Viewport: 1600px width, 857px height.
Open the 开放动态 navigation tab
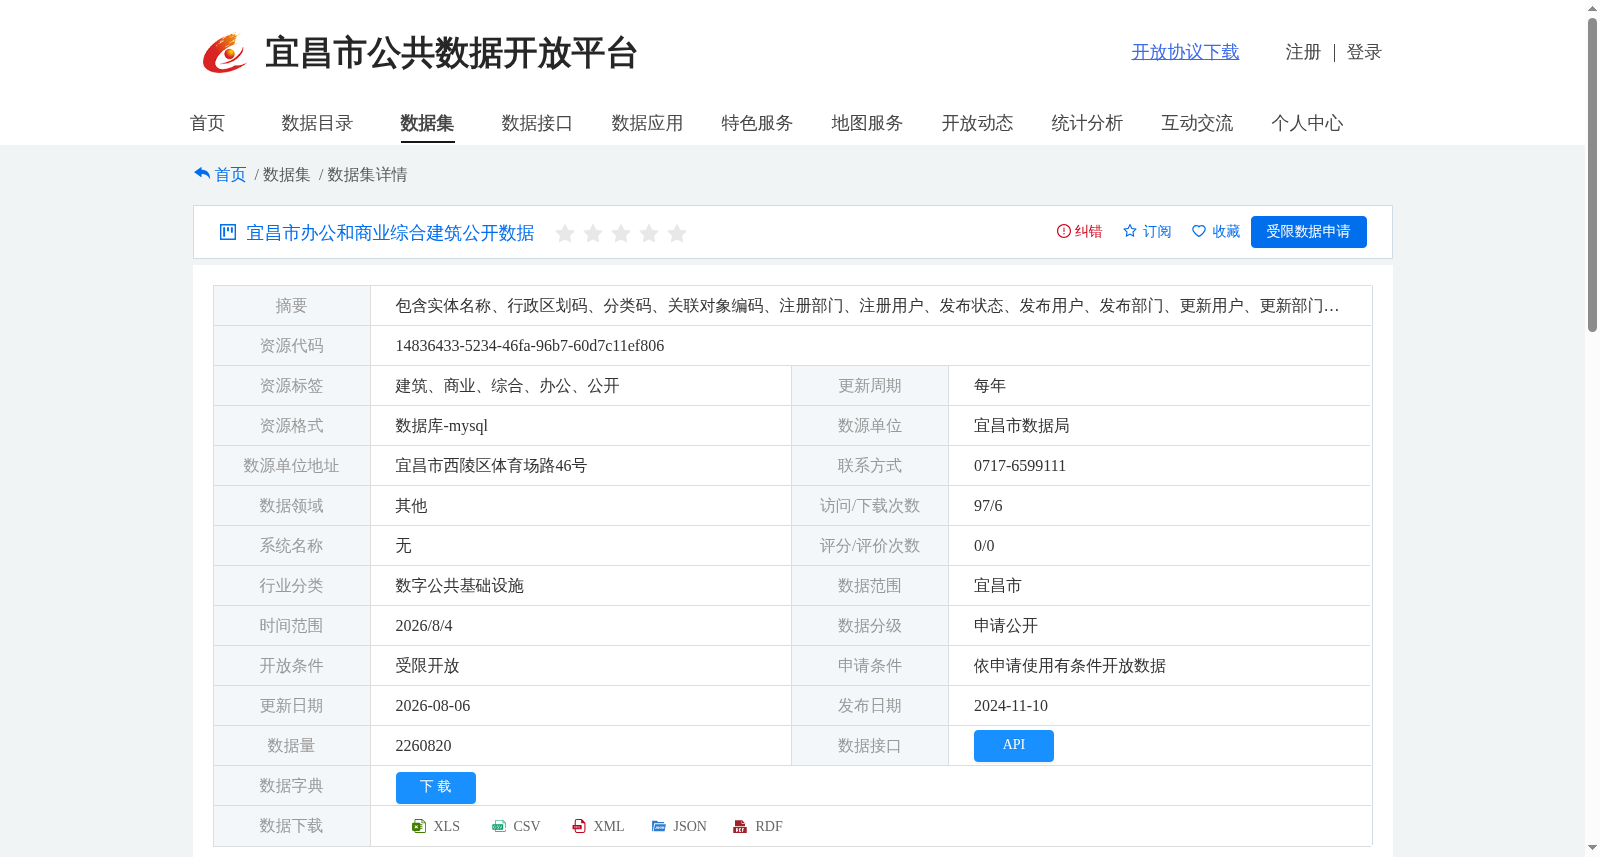click(977, 123)
